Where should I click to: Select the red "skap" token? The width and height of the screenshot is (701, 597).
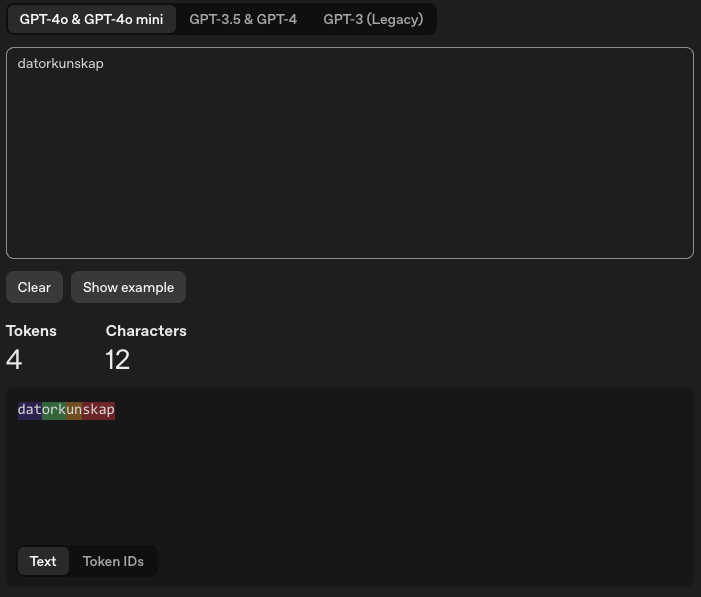tap(99, 410)
